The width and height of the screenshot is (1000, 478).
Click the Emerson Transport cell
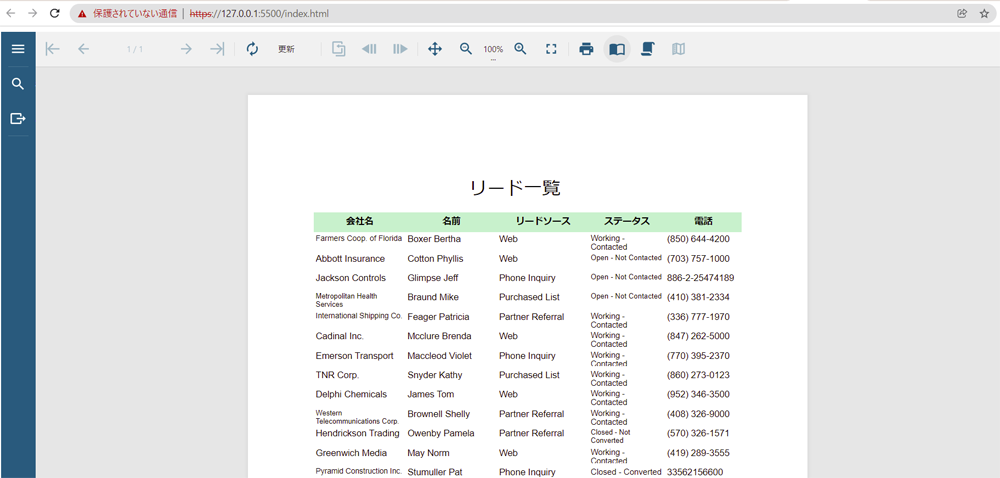[x=355, y=356]
